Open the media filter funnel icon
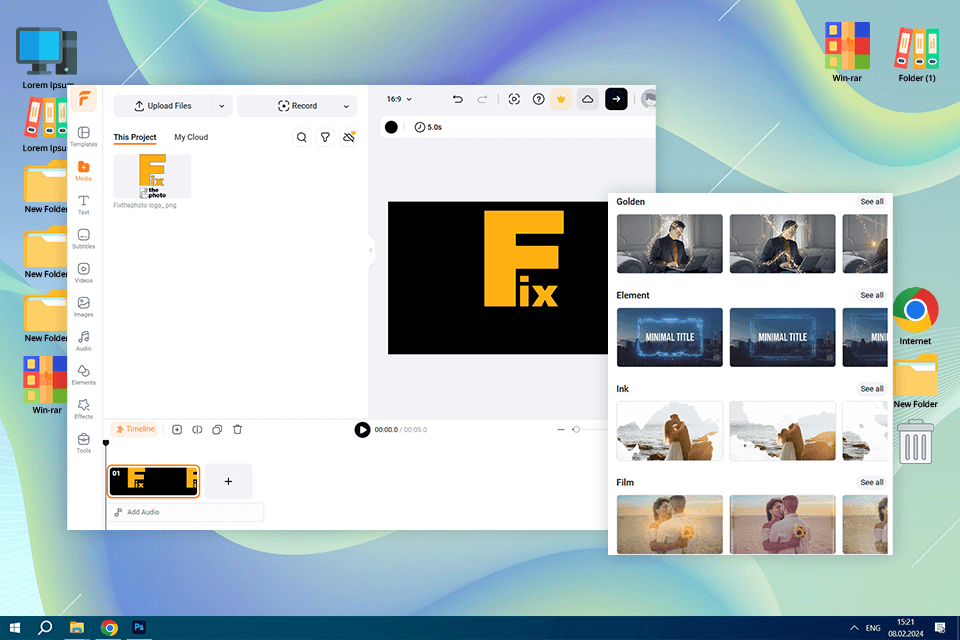960x640 pixels. [x=325, y=137]
